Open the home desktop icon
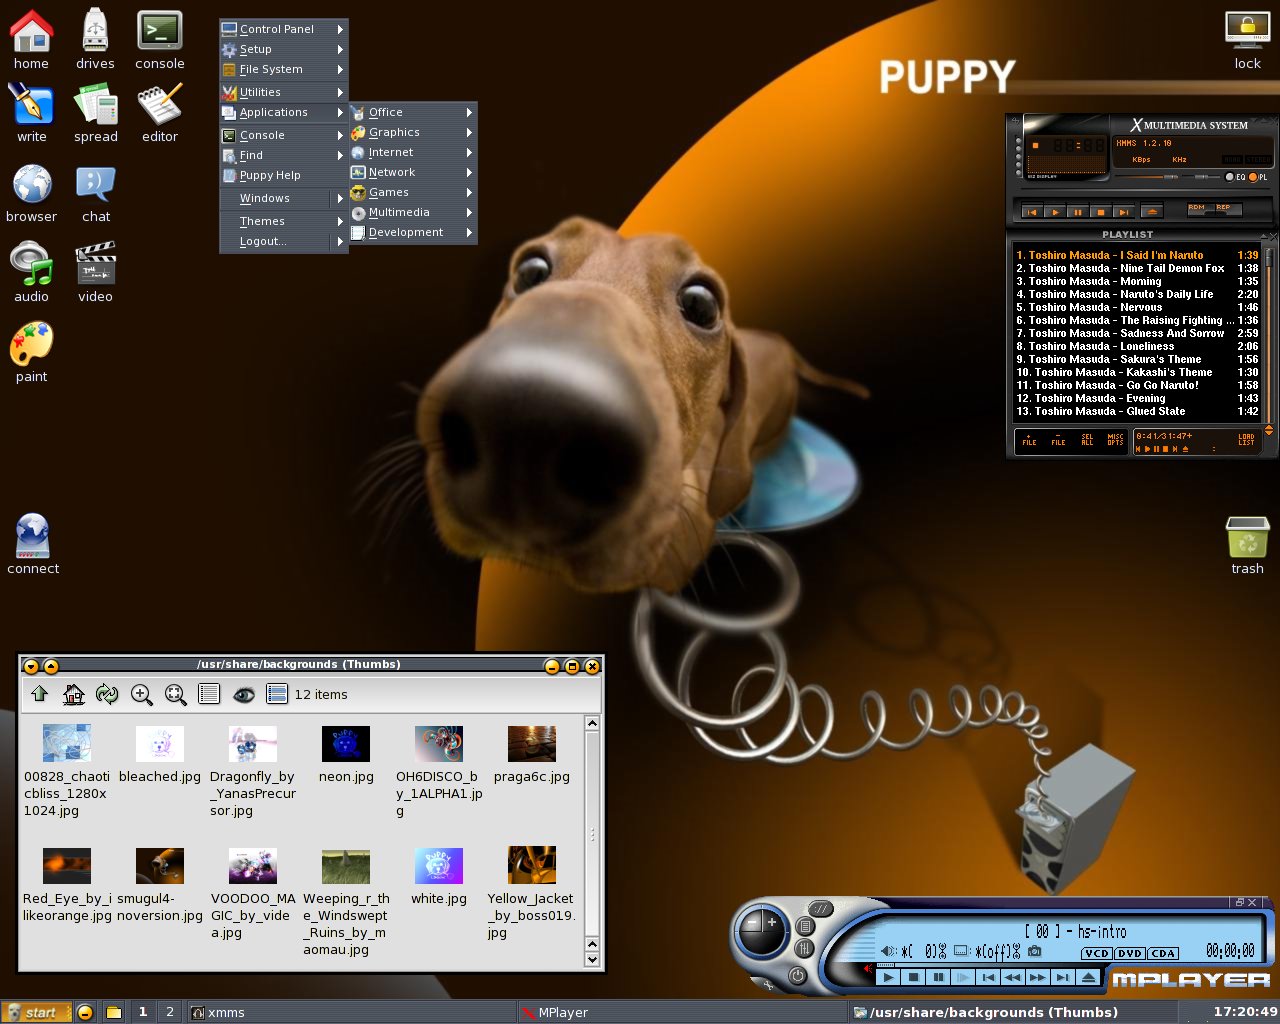 31,40
